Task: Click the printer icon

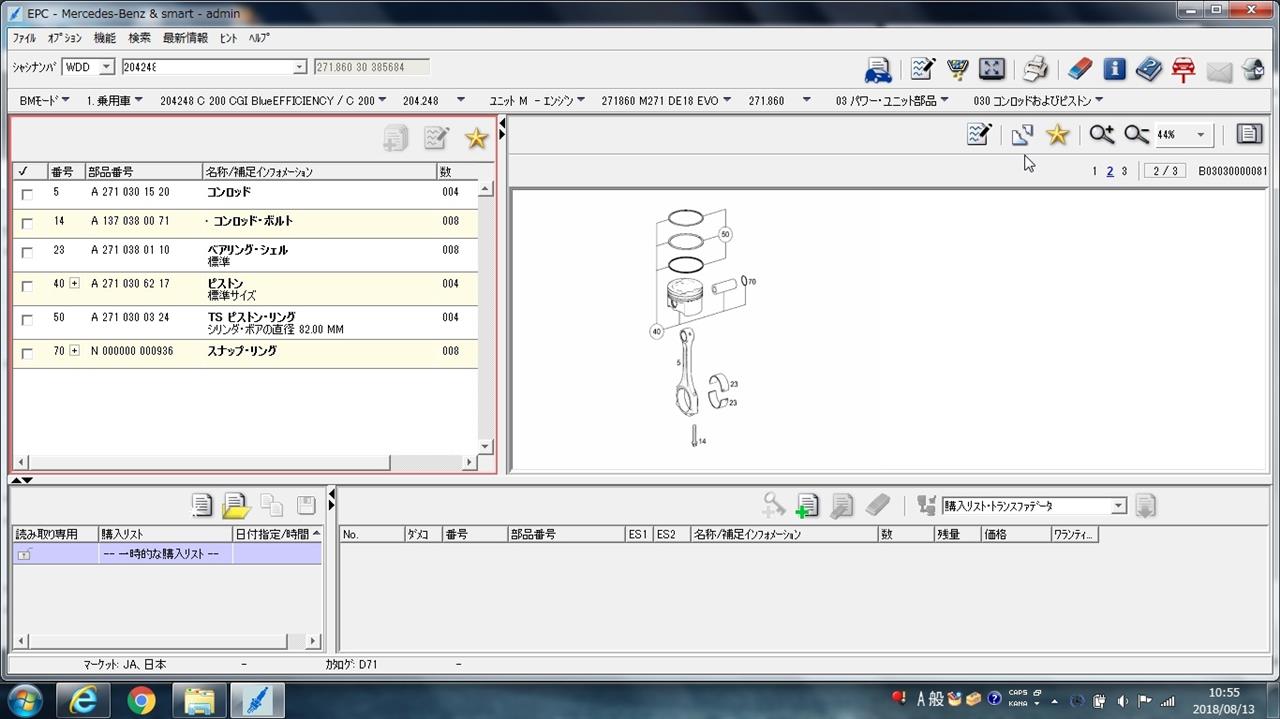Action: pyautogui.click(x=1035, y=69)
